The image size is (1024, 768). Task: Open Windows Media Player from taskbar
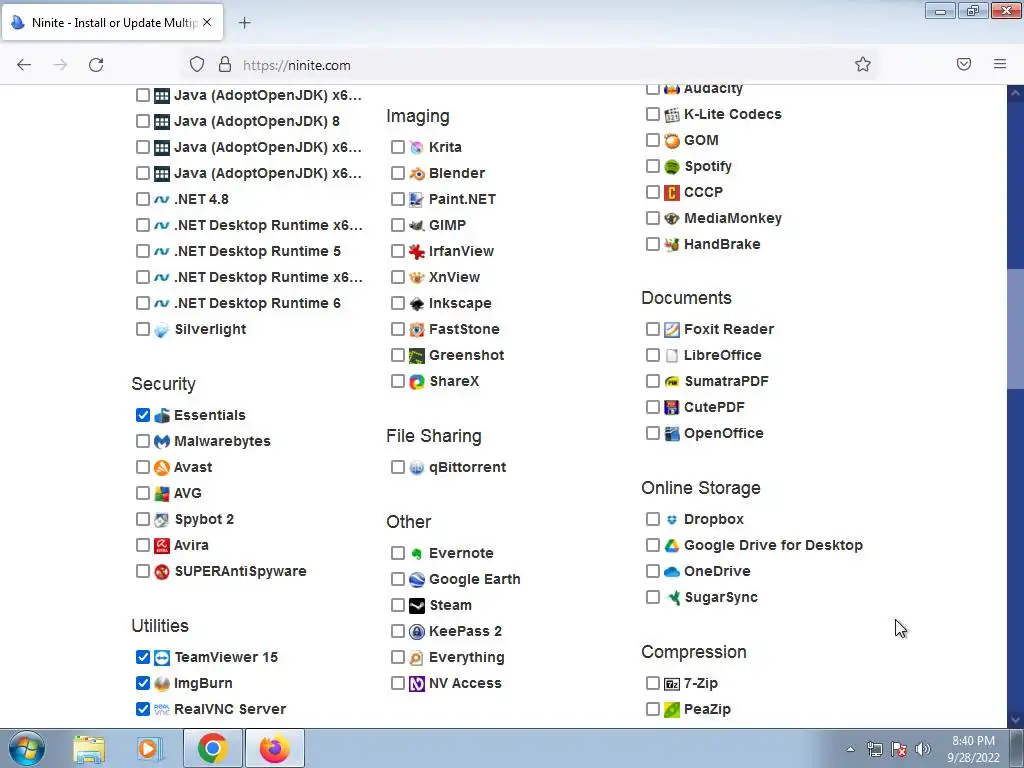(x=150, y=749)
